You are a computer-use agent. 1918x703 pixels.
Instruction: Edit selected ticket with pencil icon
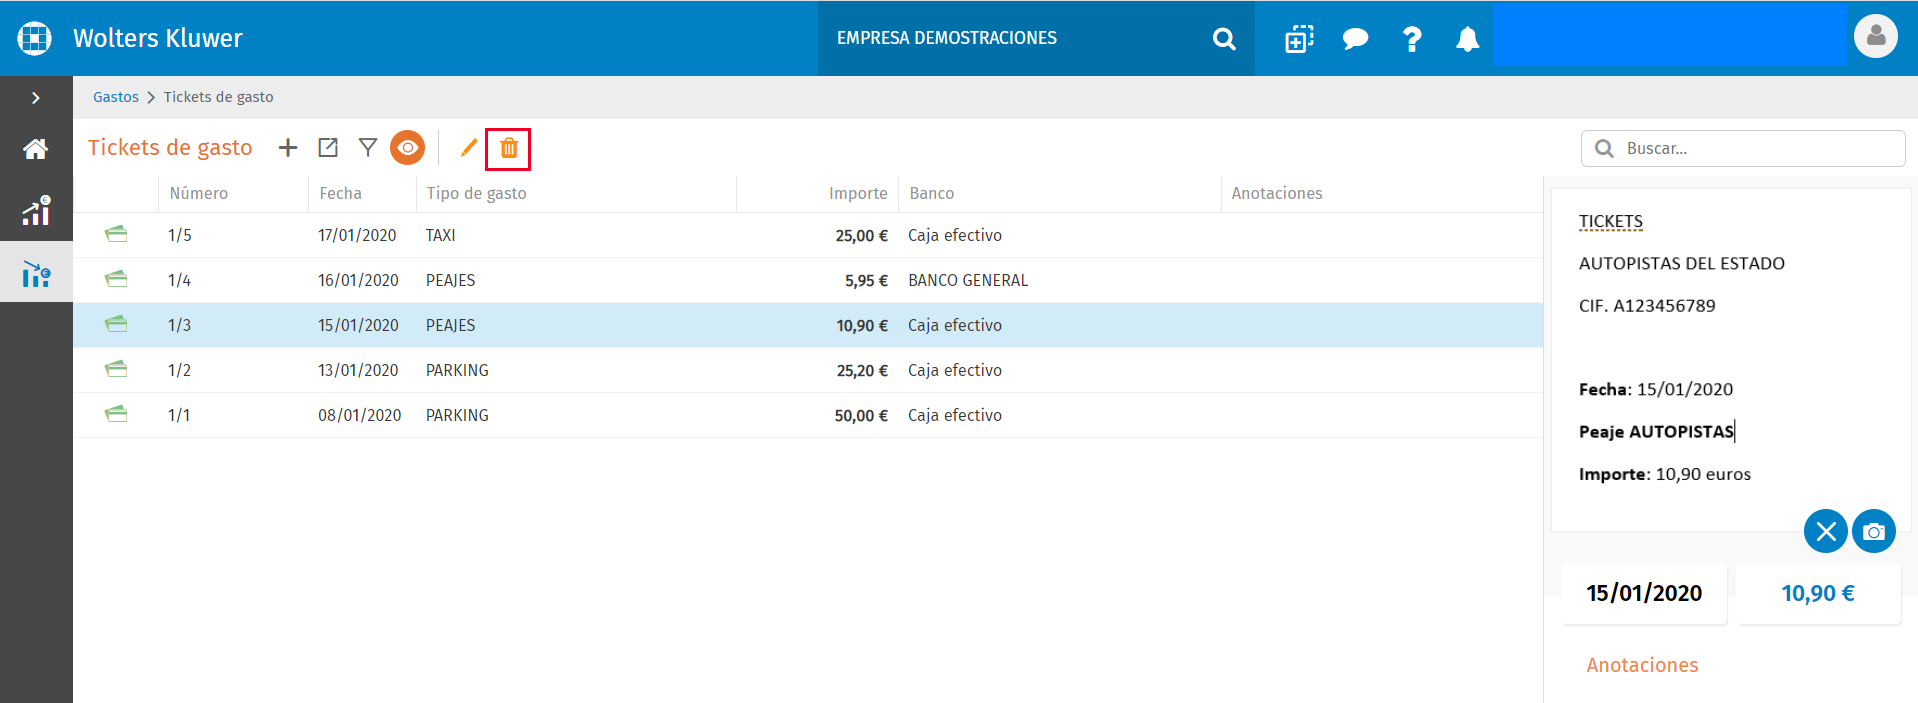(x=468, y=148)
